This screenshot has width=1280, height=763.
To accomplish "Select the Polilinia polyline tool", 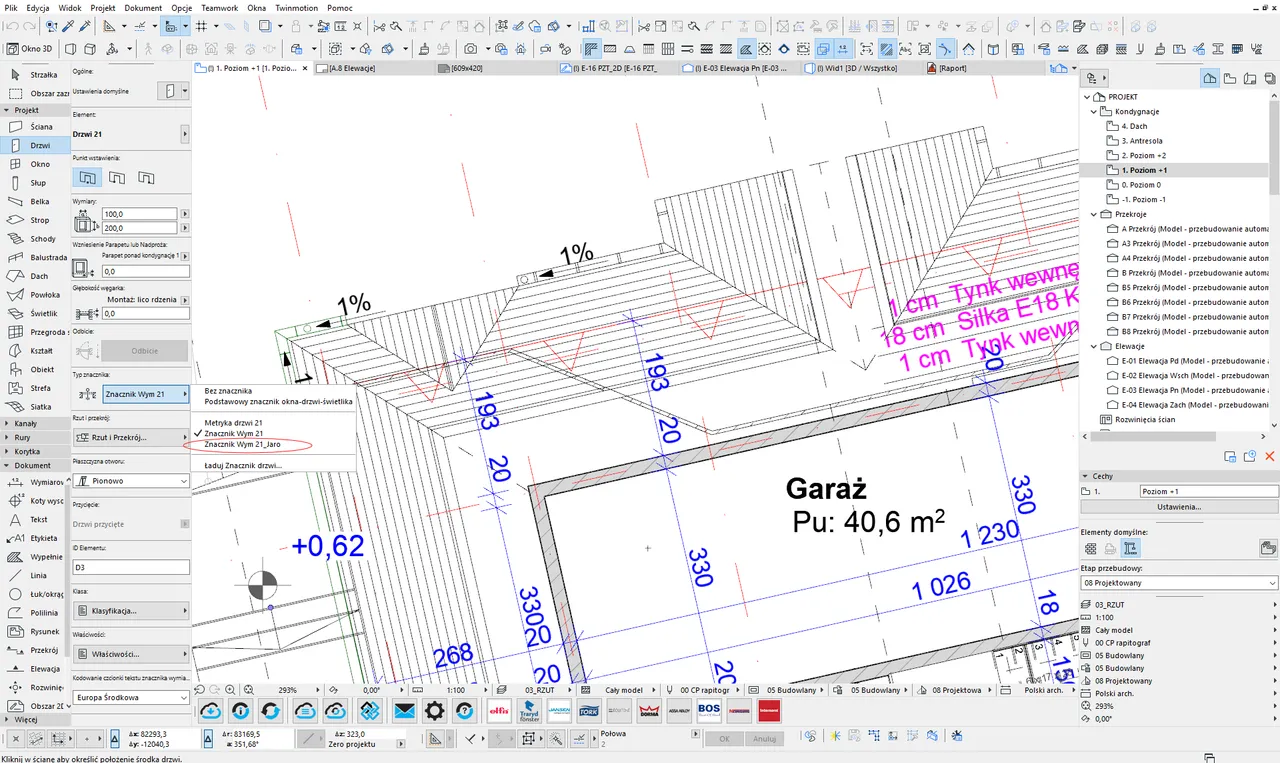I will pyautogui.click(x=35, y=613).
